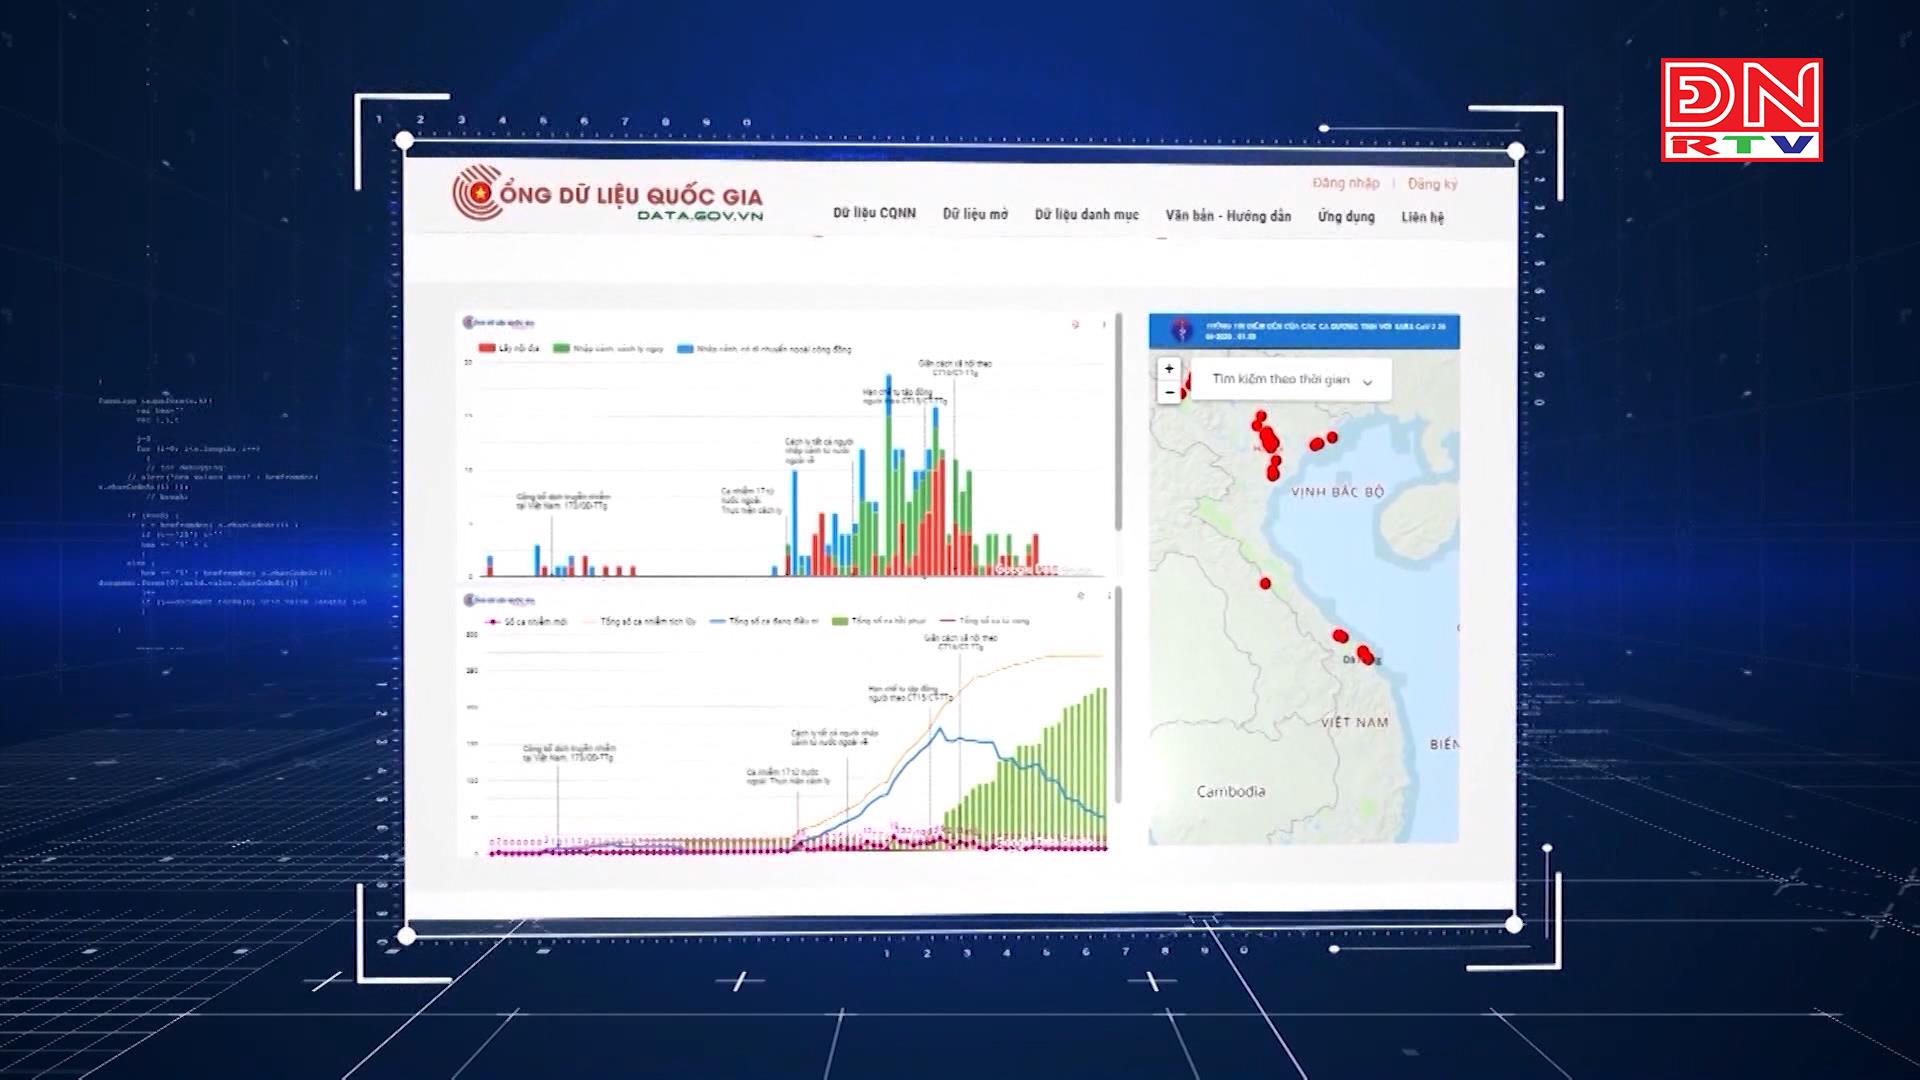Toggle the red domestic infection legend series

point(488,349)
